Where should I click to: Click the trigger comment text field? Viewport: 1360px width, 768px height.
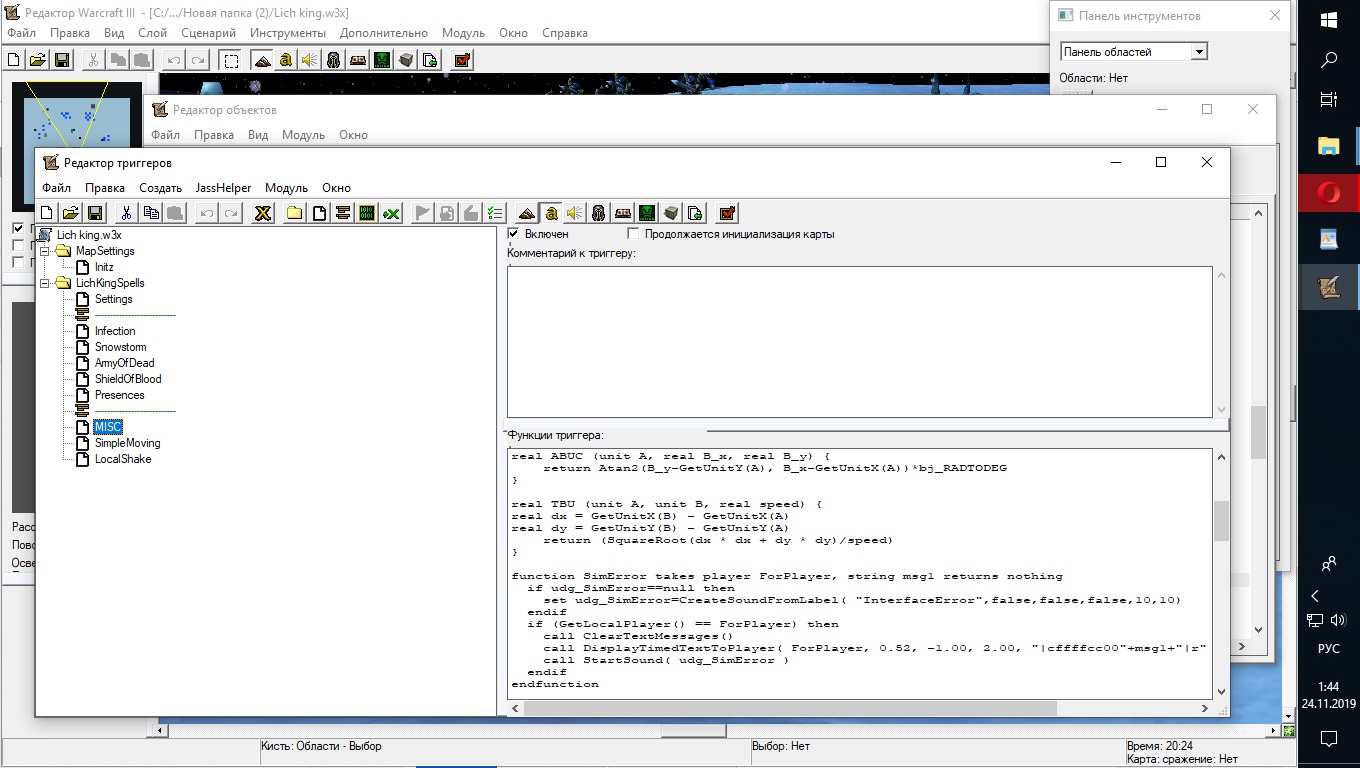point(860,340)
